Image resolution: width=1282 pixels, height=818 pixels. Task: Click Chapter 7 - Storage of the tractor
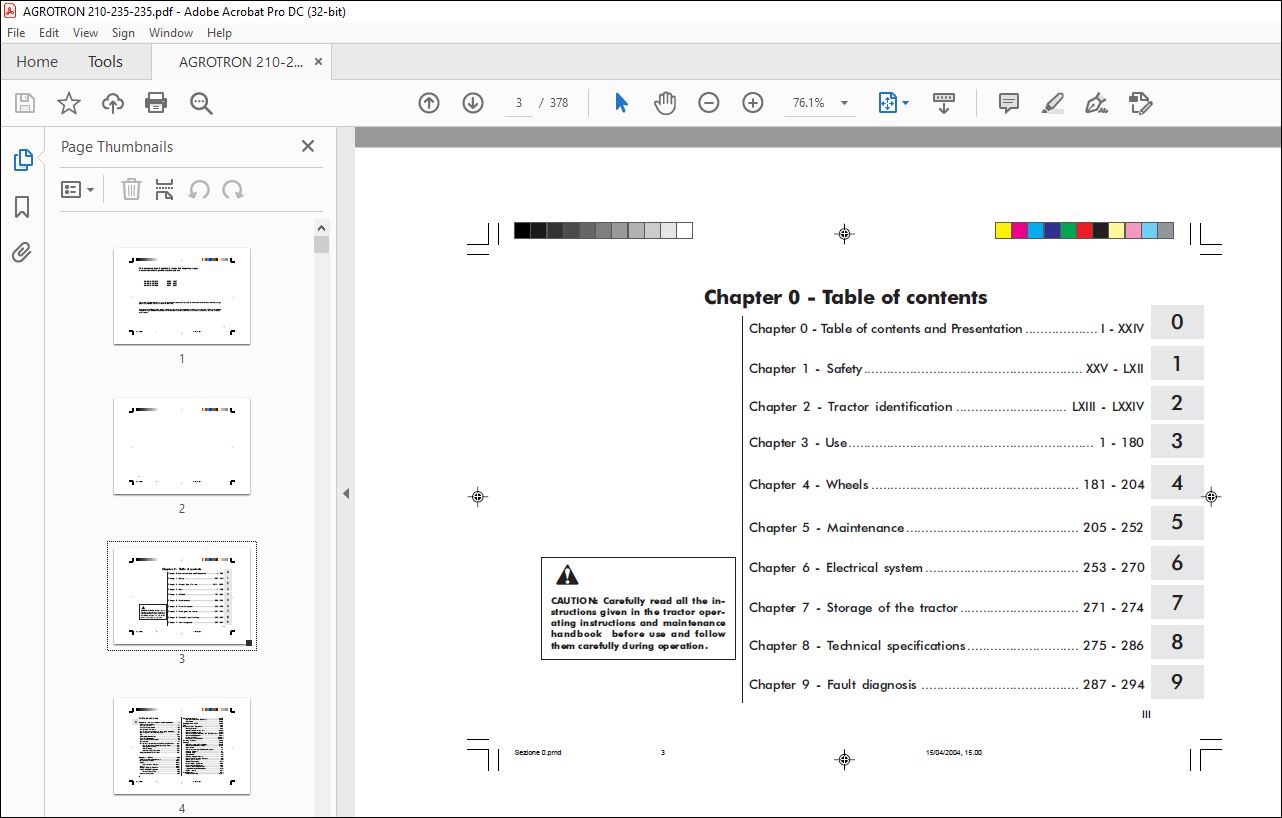[946, 608]
